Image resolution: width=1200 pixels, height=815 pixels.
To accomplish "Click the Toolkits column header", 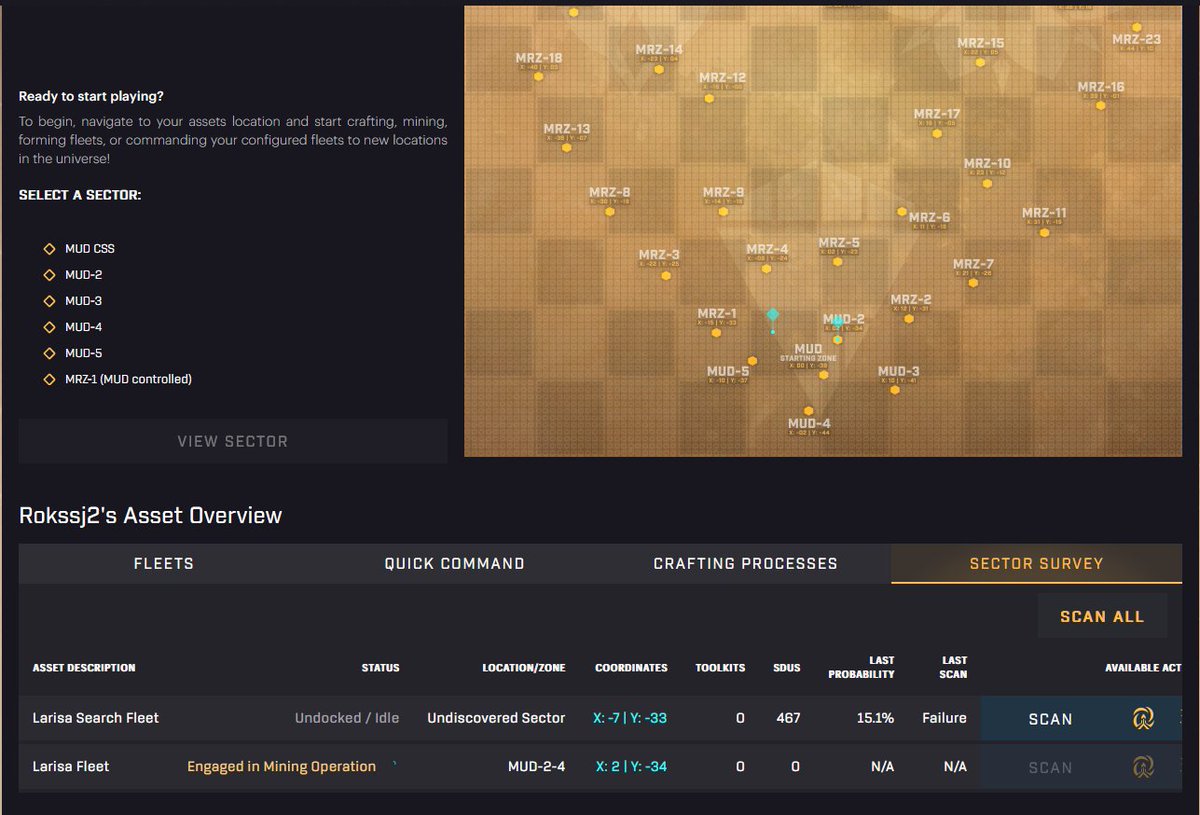I will [720, 667].
